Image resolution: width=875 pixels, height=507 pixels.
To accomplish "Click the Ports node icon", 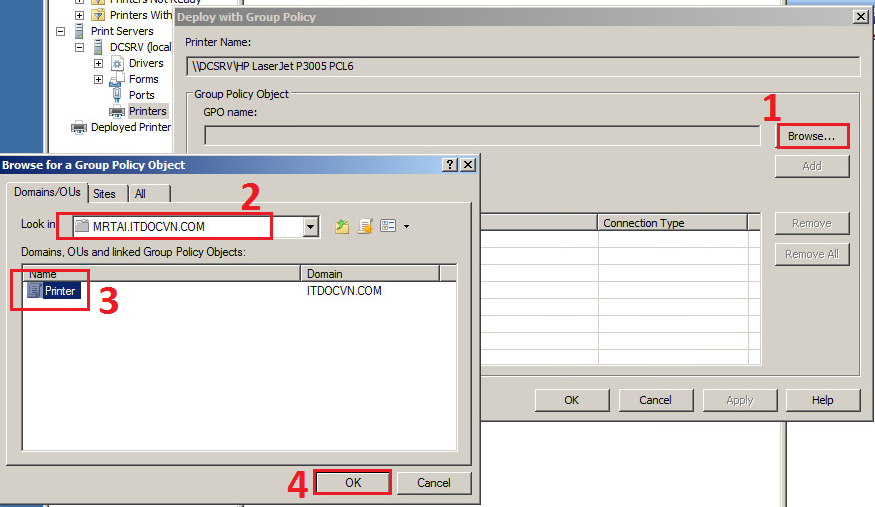I will (117, 95).
